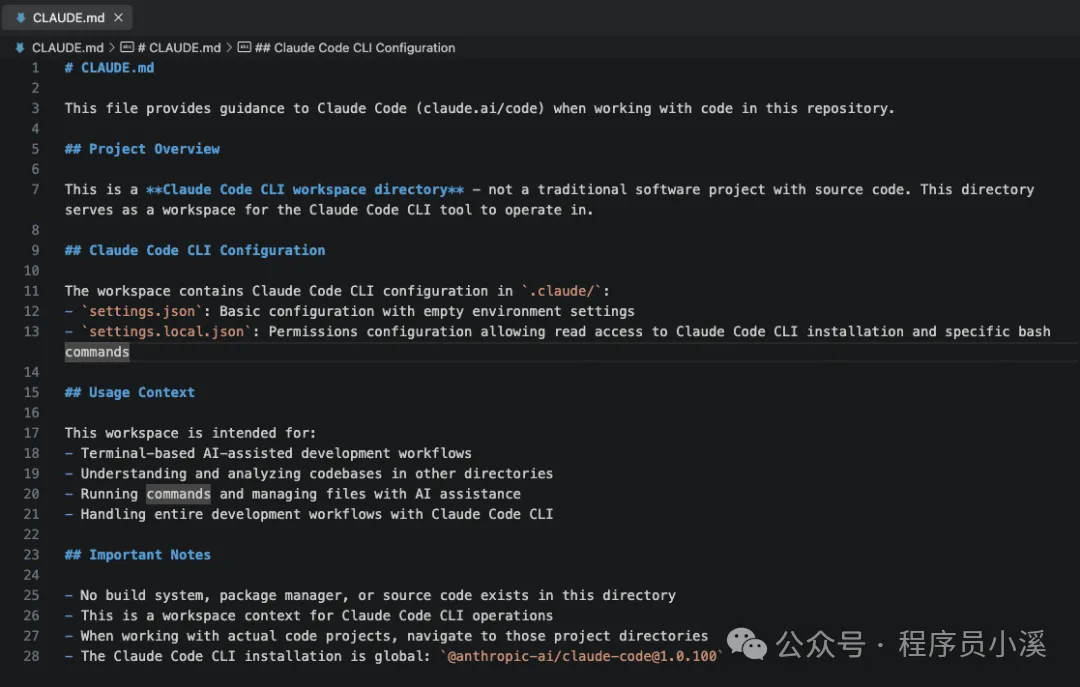Click the highlighted 'commands' word on line 20

(178, 494)
